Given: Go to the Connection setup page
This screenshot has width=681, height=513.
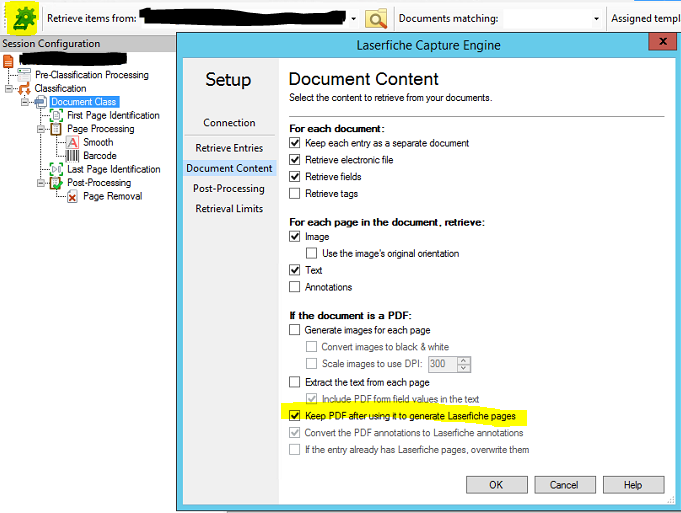Looking at the screenshot, I should click(229, 123).
